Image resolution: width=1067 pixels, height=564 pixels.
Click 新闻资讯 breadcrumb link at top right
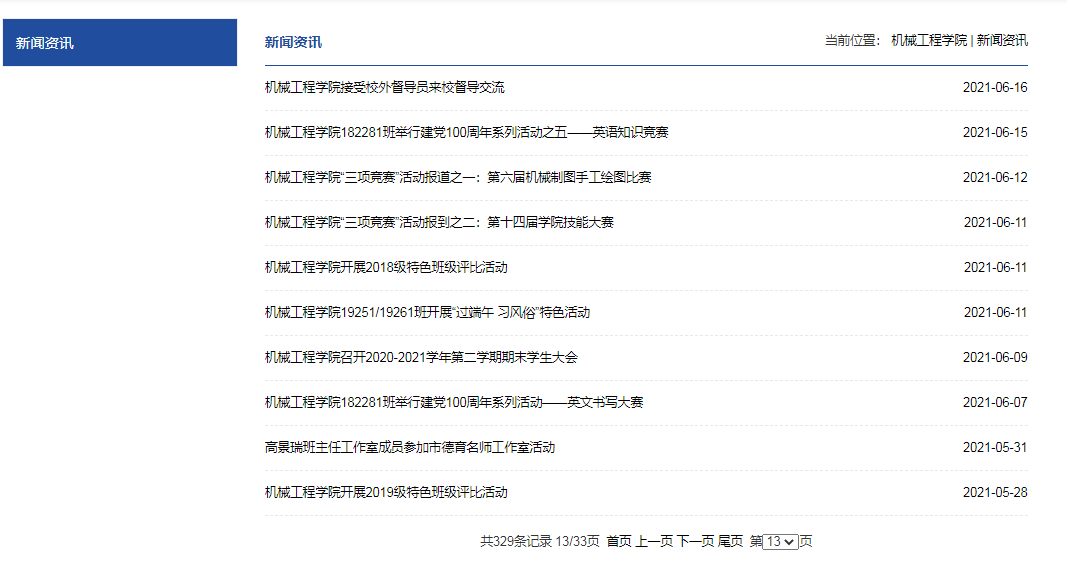pos(1002,40)
